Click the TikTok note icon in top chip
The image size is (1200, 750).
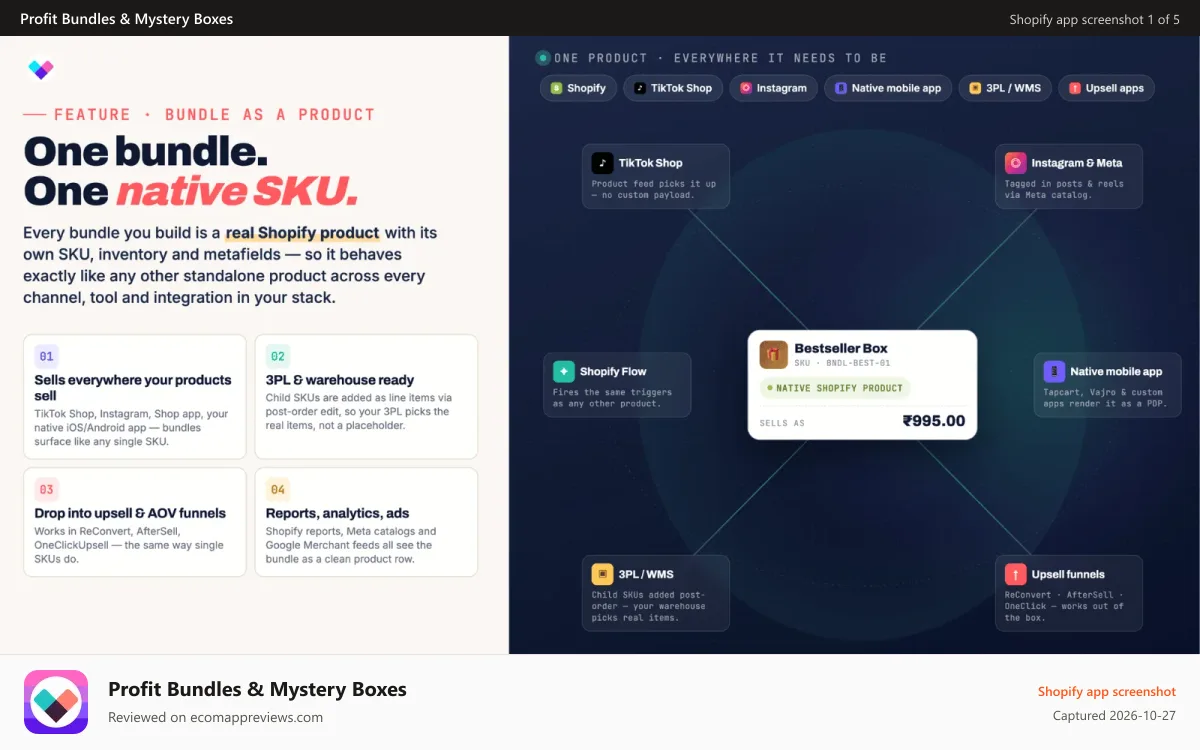coord(640,88)
